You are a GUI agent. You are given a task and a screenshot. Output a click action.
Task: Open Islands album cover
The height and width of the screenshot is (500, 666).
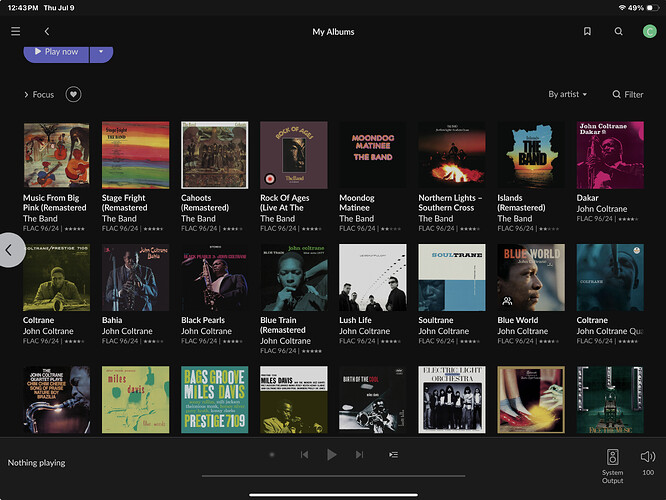click(x=531, y=155)
